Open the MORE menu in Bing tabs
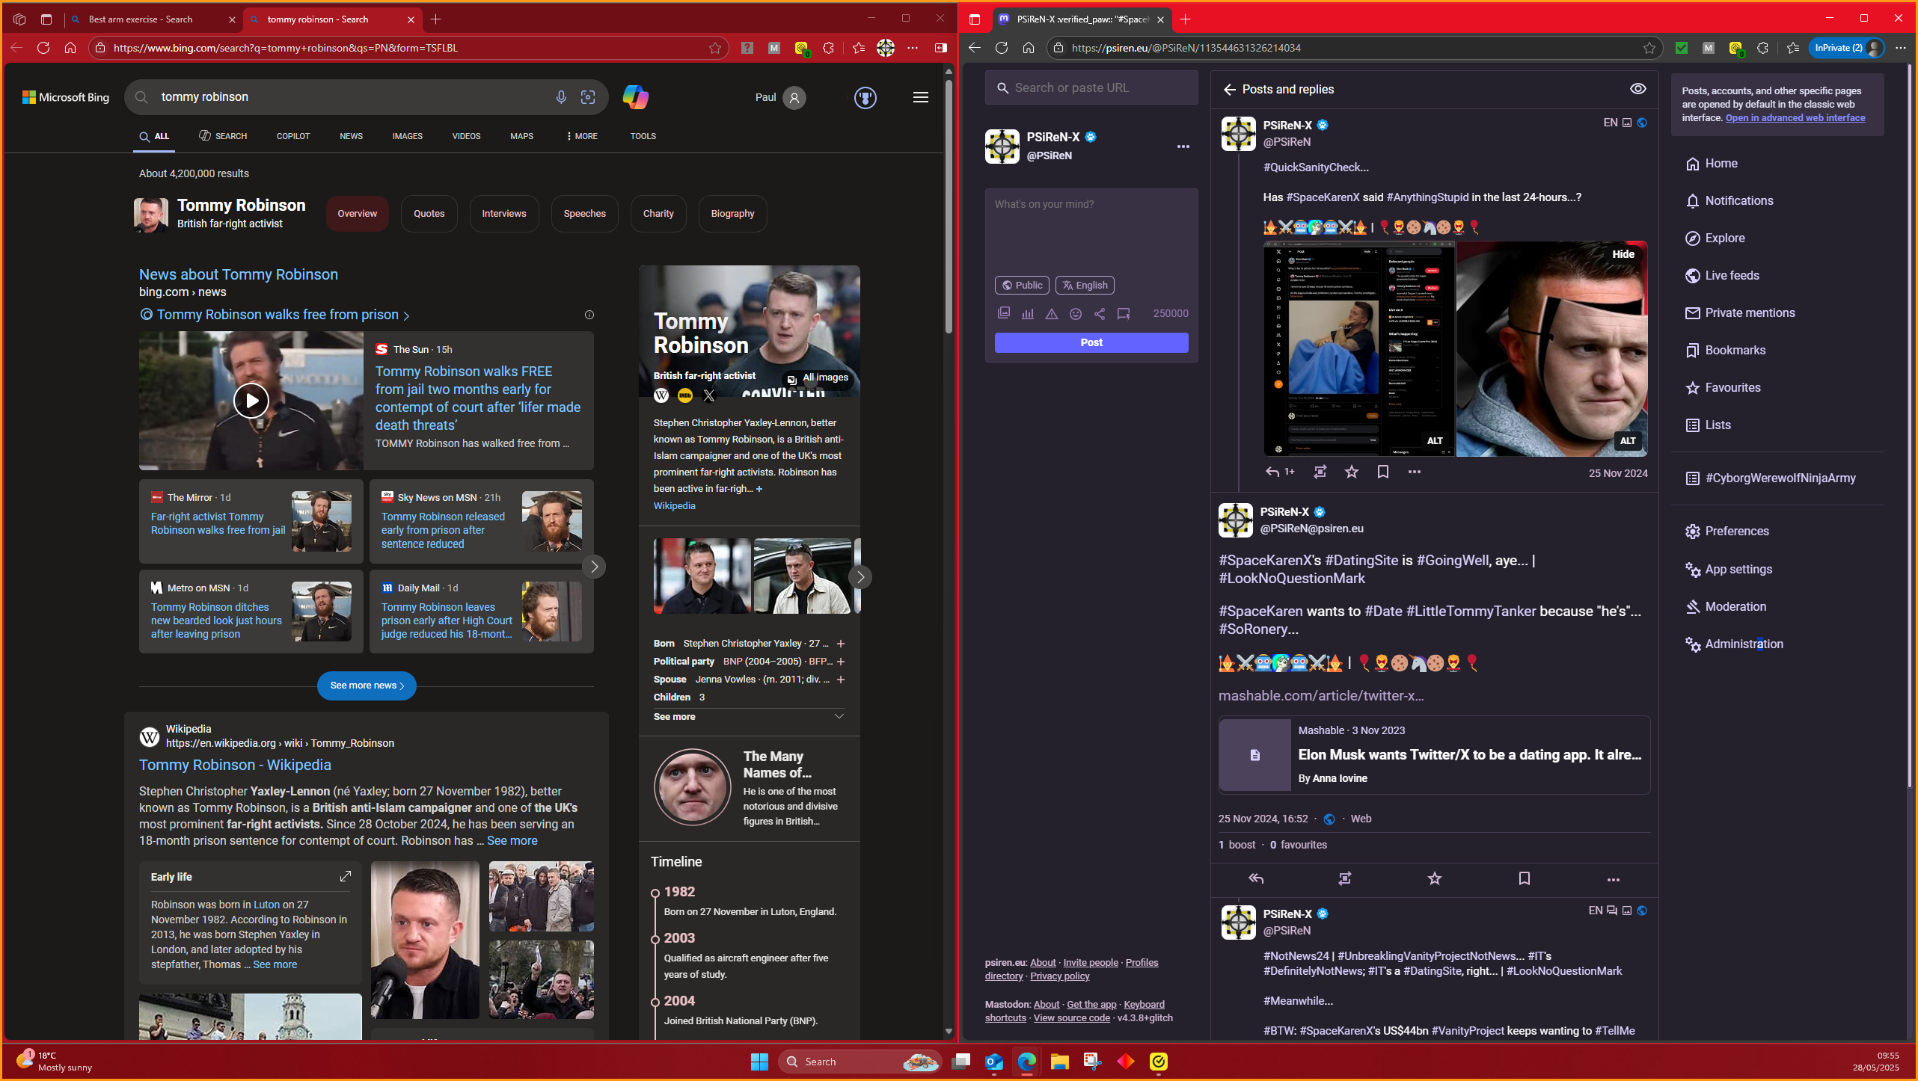This screenshot has height=1081, width=1918. pyautogui.click(x=582, y=136)
